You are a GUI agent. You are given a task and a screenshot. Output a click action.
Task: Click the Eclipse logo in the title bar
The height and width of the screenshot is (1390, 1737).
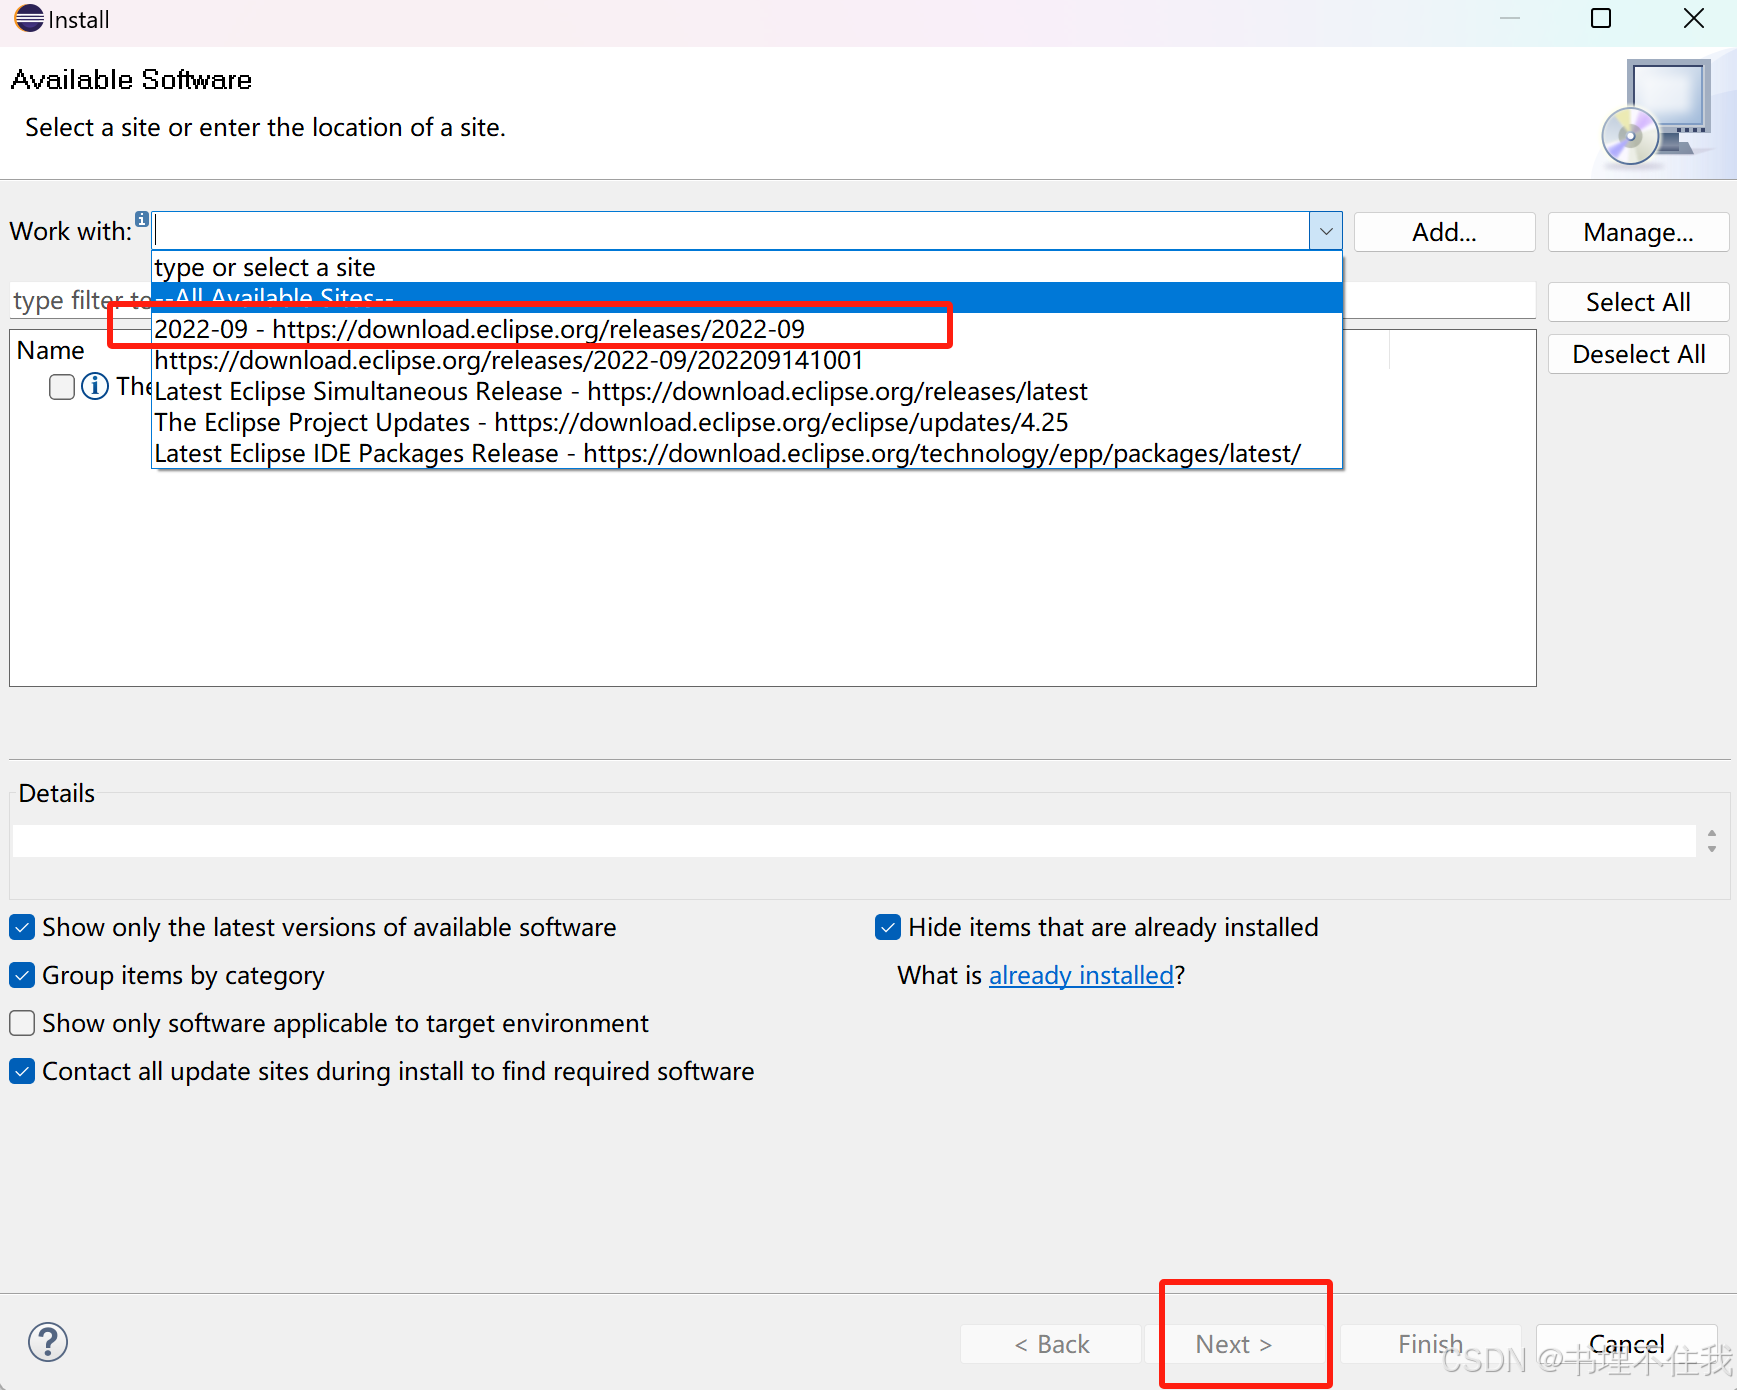tap(27, 18)
